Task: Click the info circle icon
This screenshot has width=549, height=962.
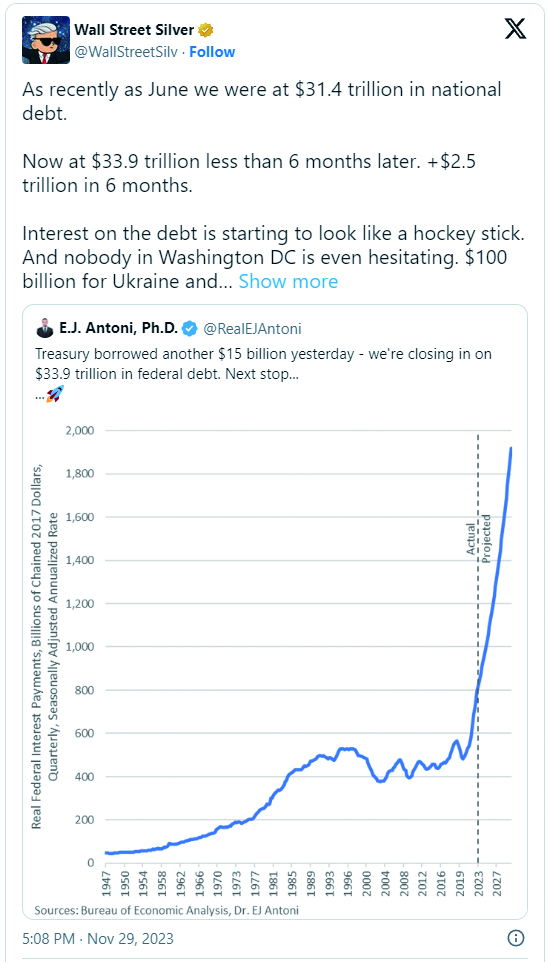Action: click(516, 938)
